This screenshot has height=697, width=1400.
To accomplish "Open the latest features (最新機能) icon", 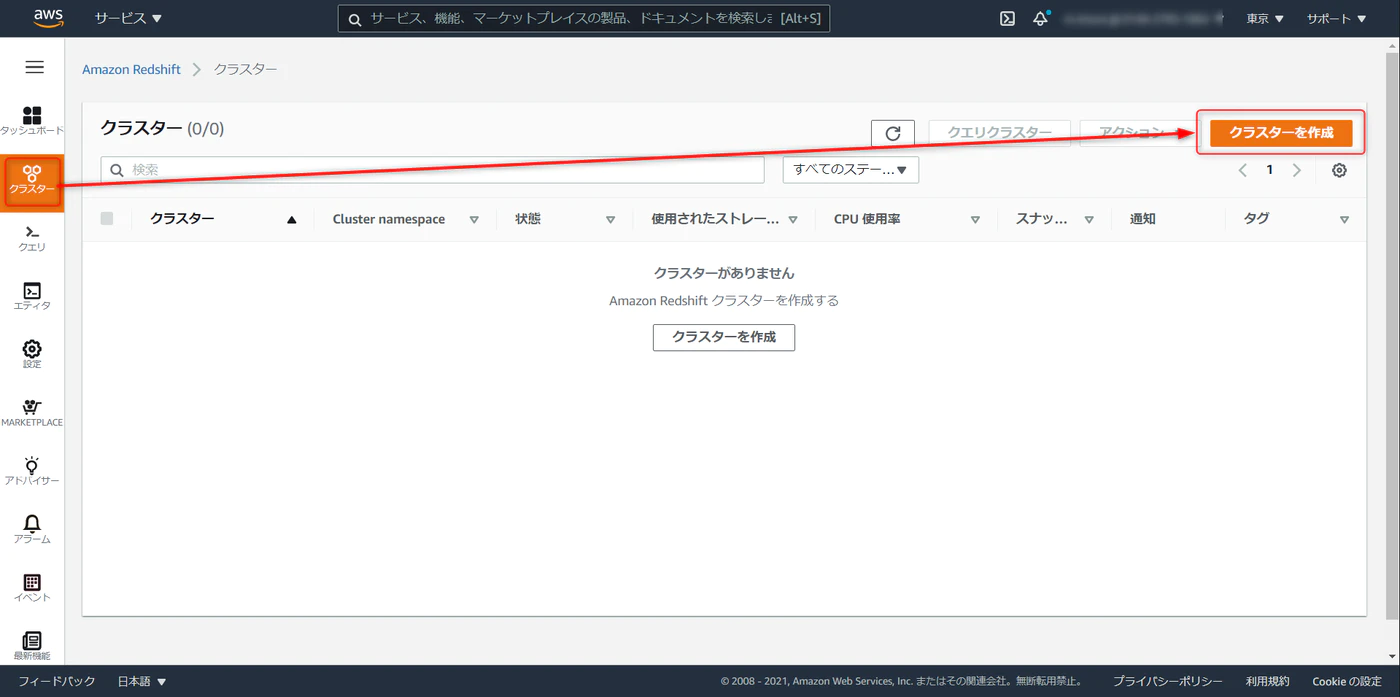I will point(32,646).
